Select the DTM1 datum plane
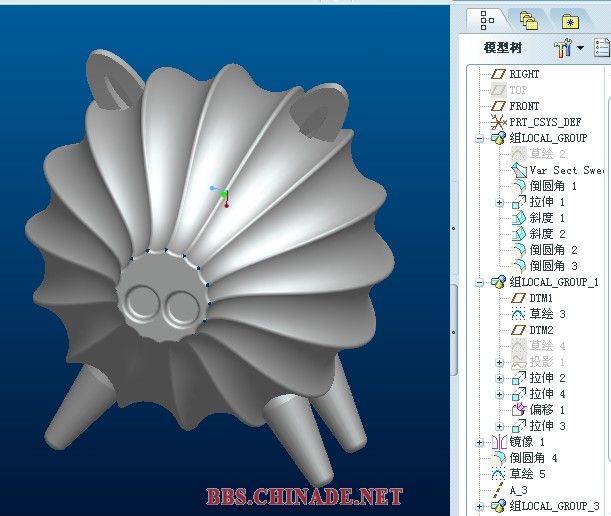 click(532, 298)
